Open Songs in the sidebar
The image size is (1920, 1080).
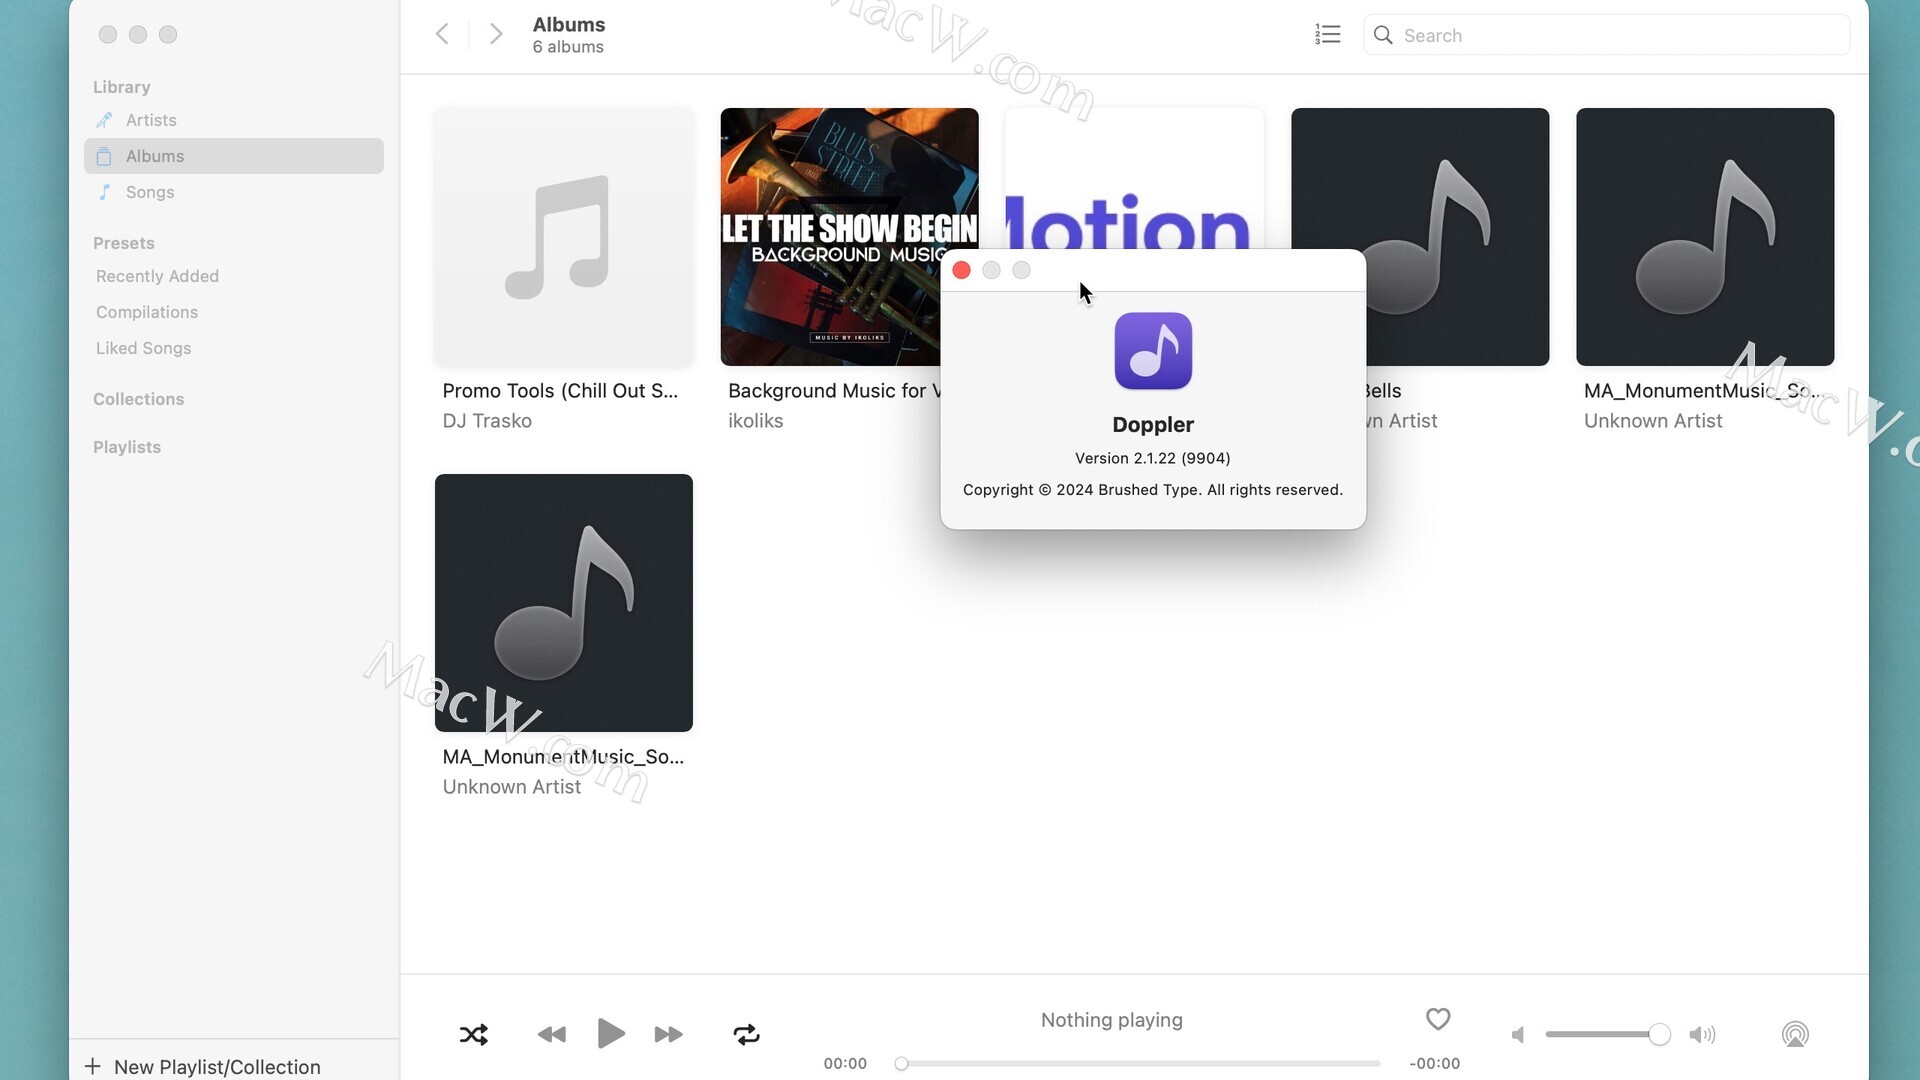[234, 192]
